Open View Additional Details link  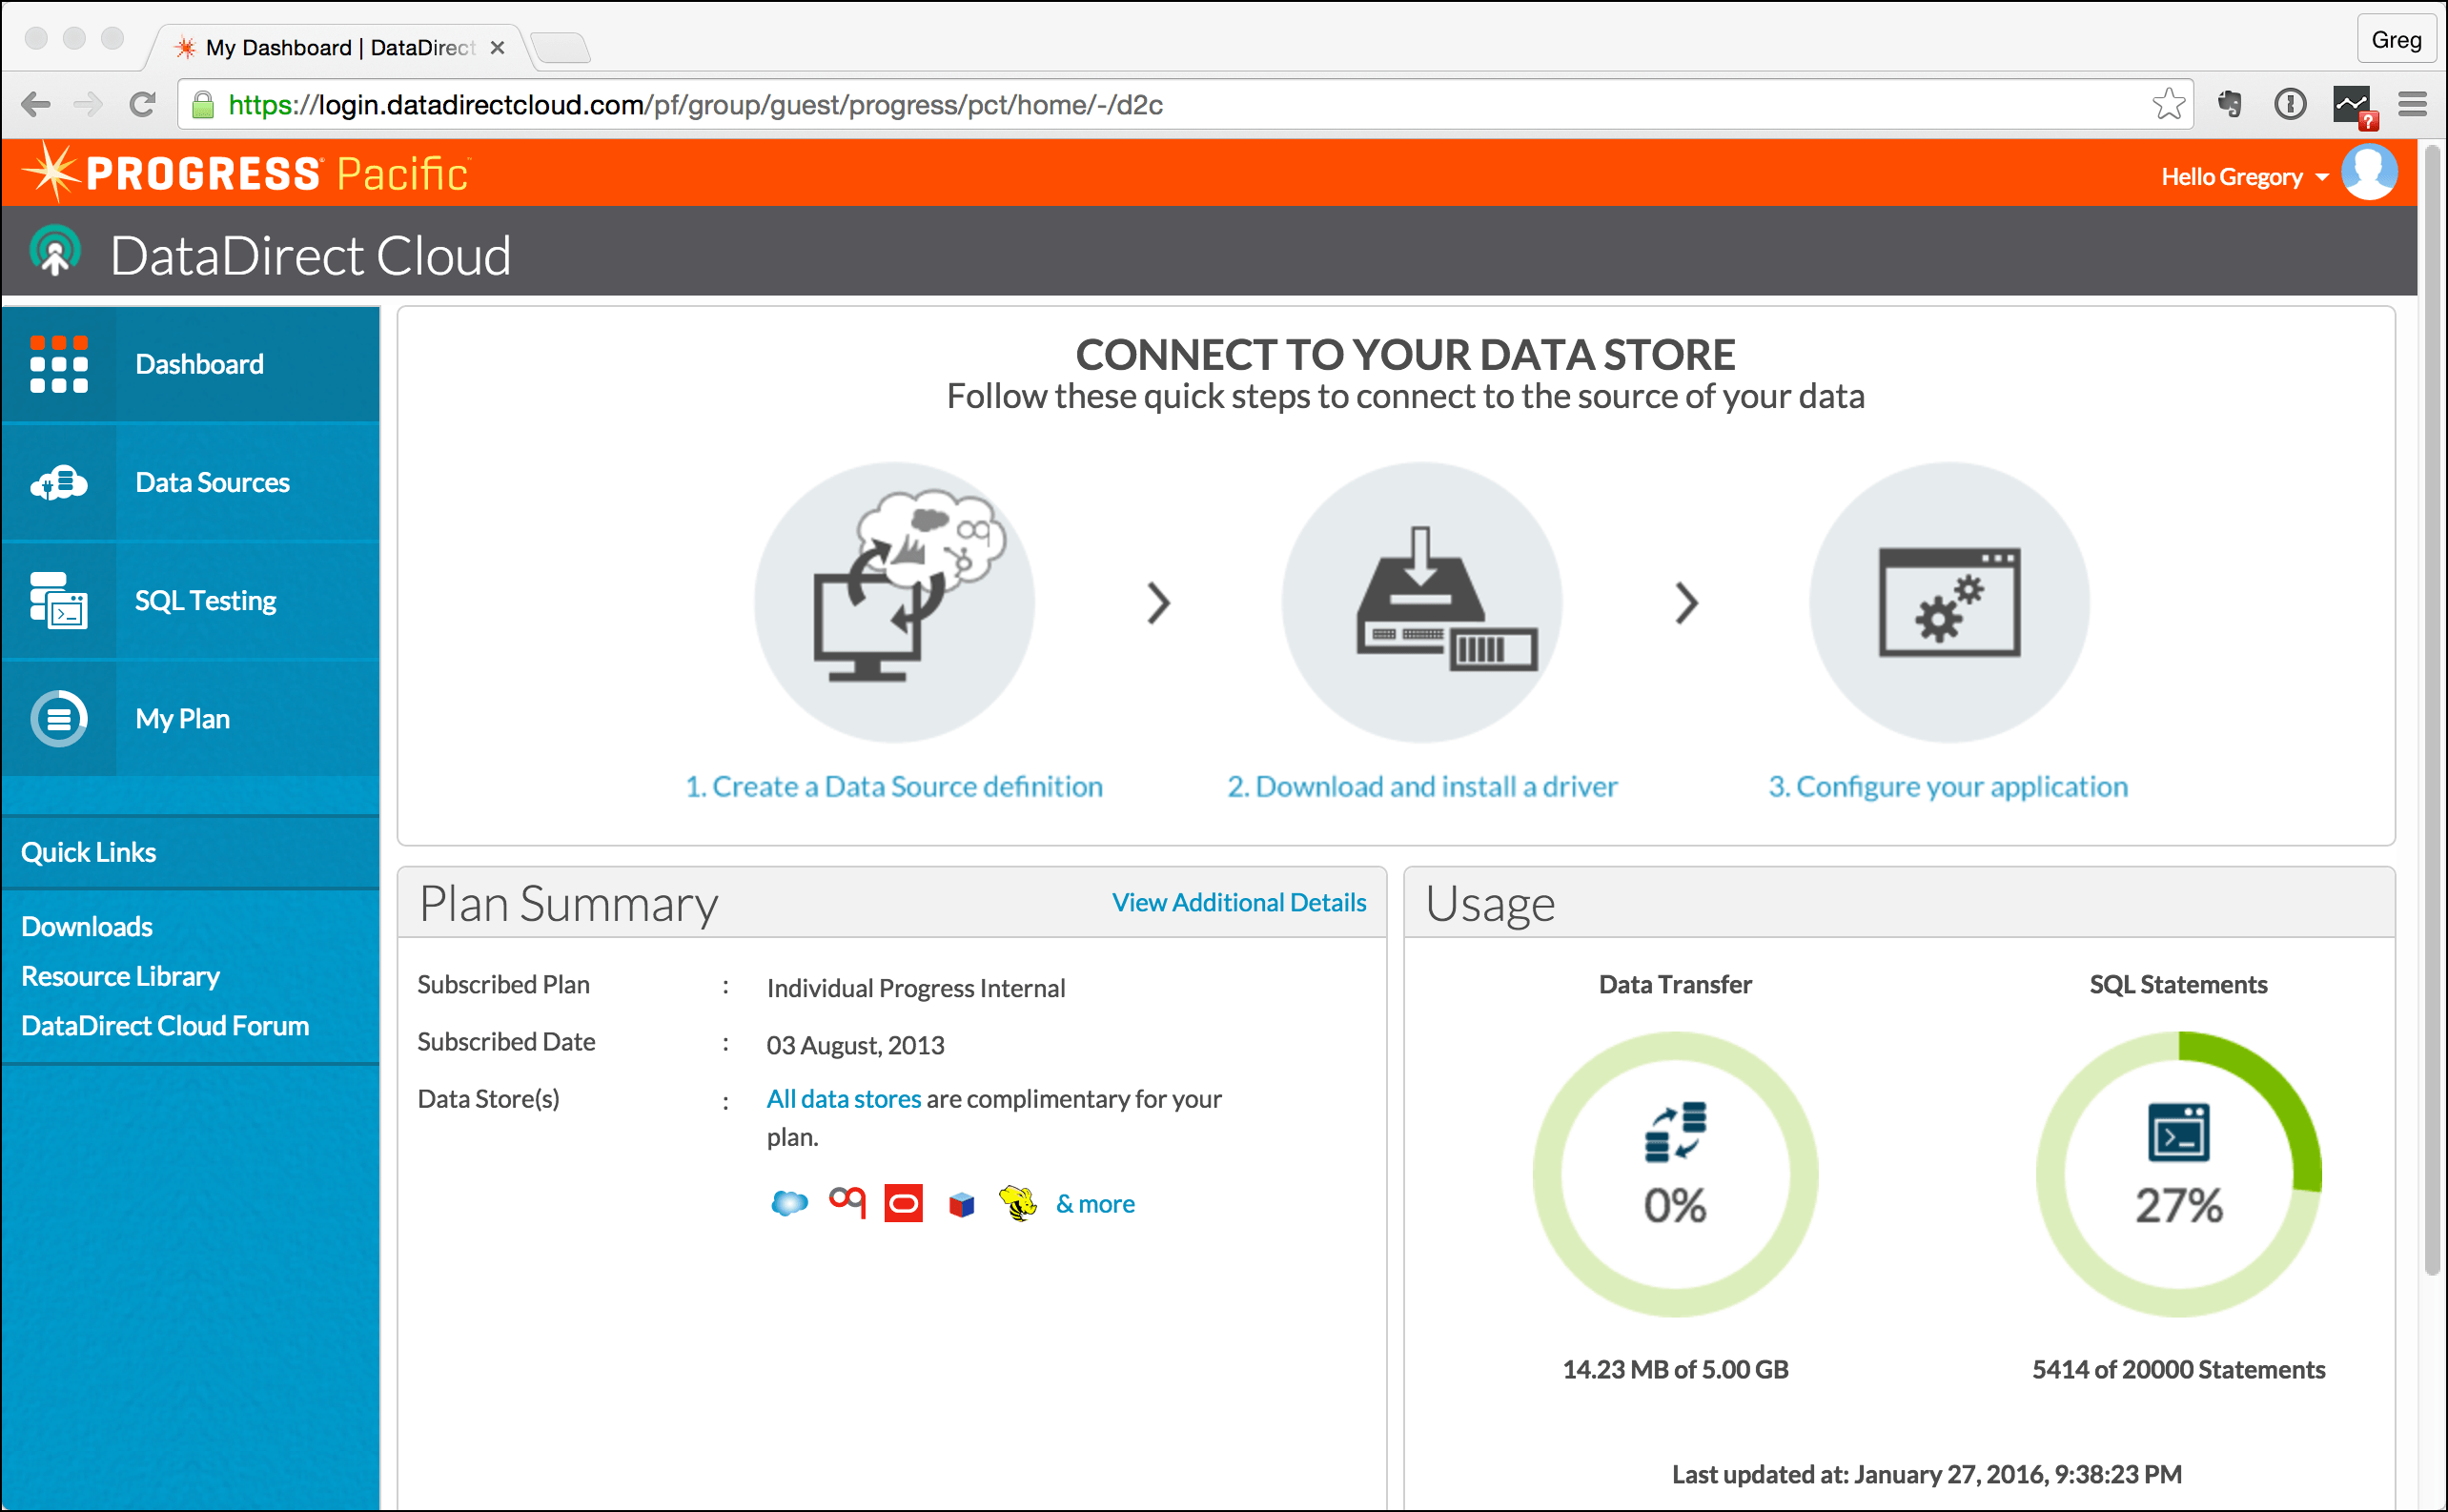[x=1239, y=902]
